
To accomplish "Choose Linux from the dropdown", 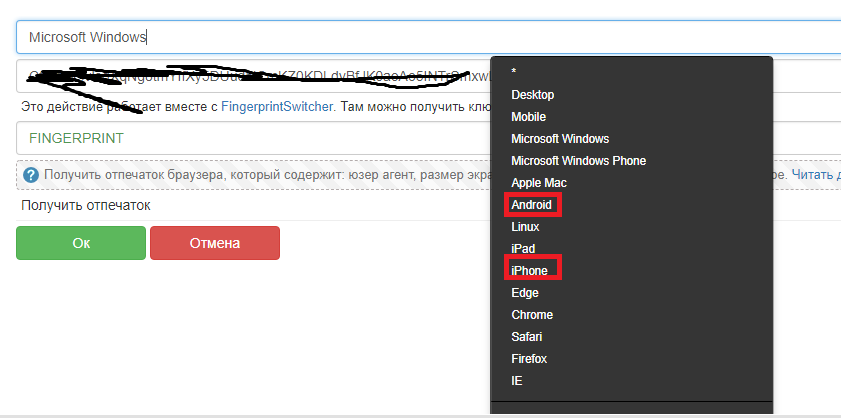I will 525,227.
